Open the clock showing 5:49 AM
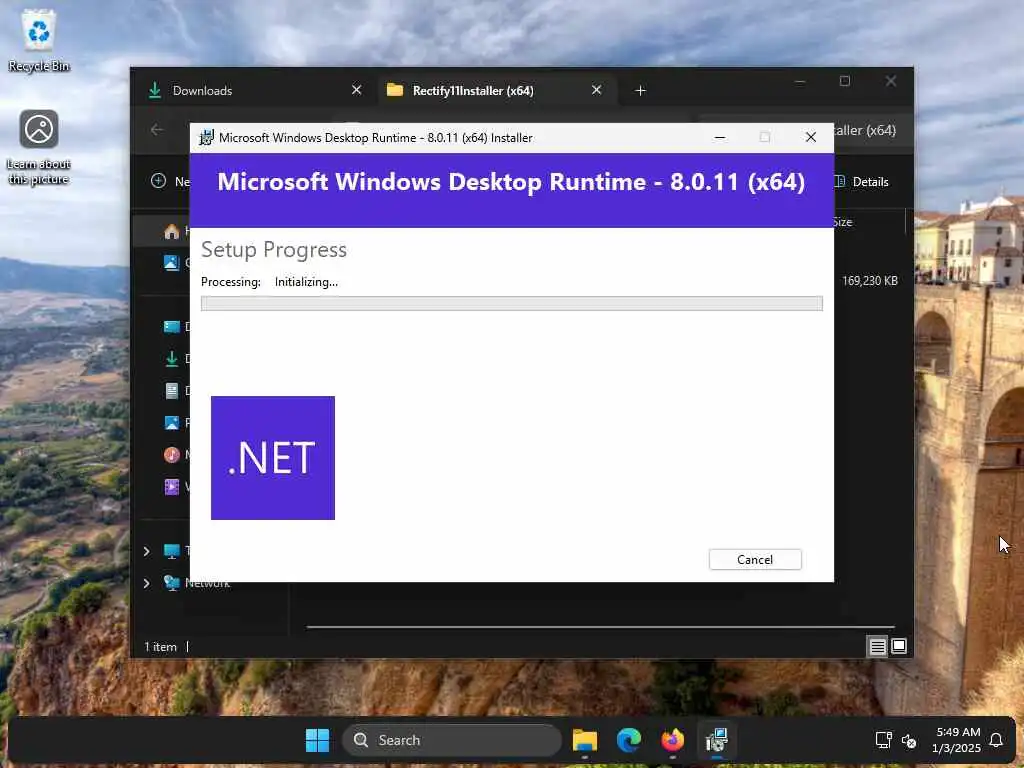Screen dimensions: 1024x768 pyautogui.click(x=957, y=740)
